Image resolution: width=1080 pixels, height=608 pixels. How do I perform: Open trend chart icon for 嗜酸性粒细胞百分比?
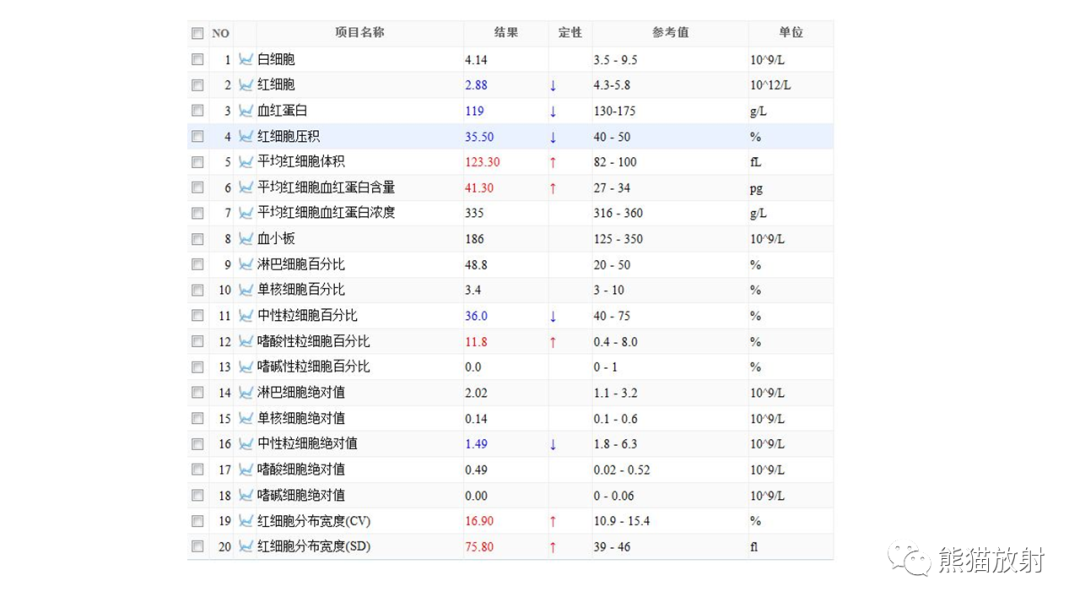tap(245, 342)
